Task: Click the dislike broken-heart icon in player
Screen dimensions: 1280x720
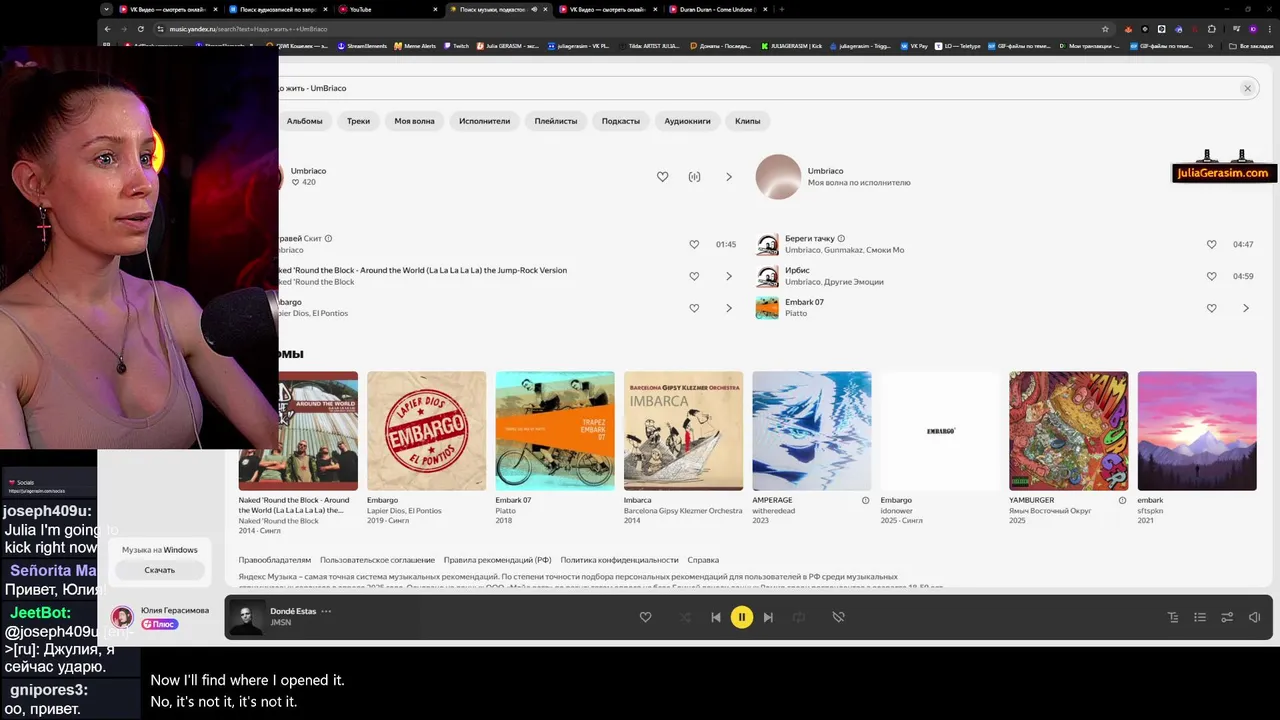Action: click(x=838, y=617)
